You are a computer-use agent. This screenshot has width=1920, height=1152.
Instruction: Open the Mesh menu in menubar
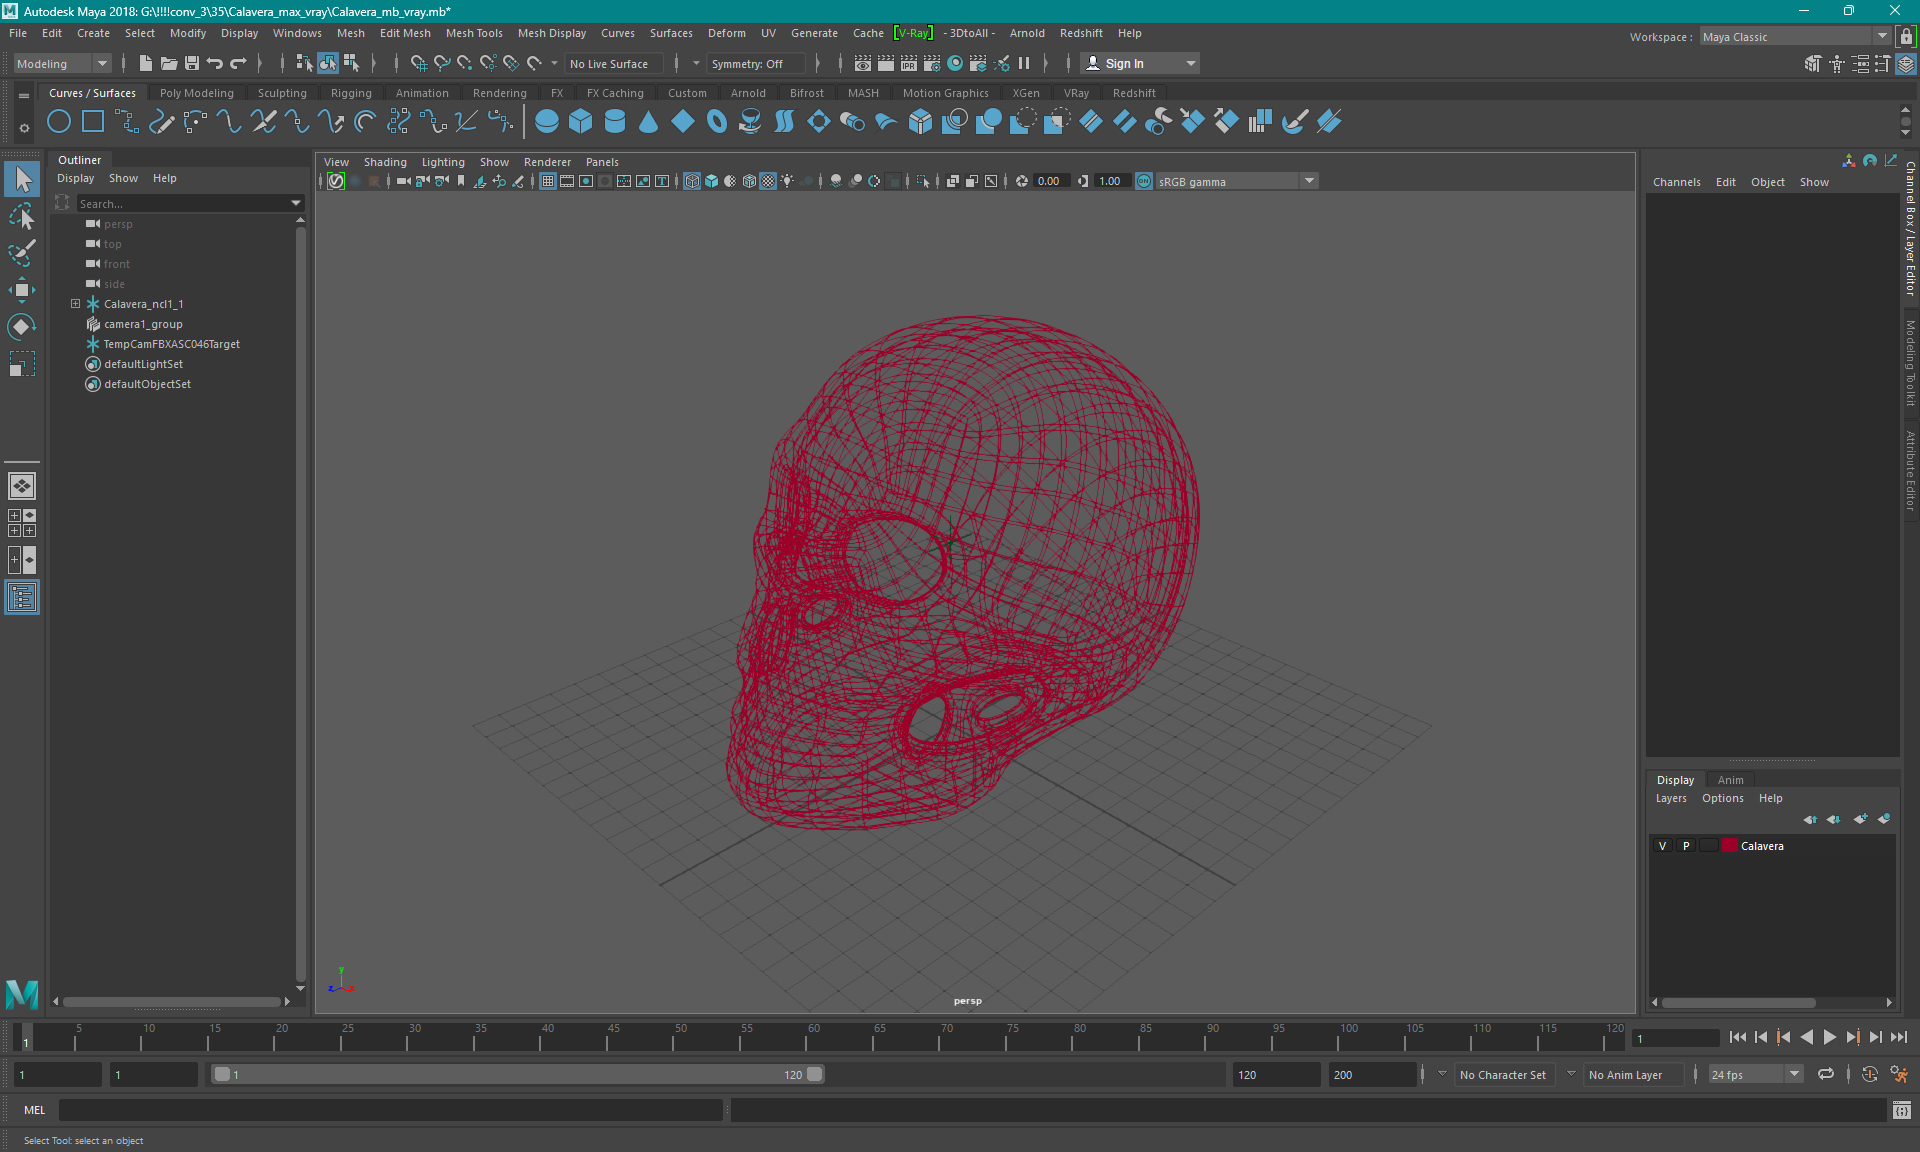coord(350,33)
